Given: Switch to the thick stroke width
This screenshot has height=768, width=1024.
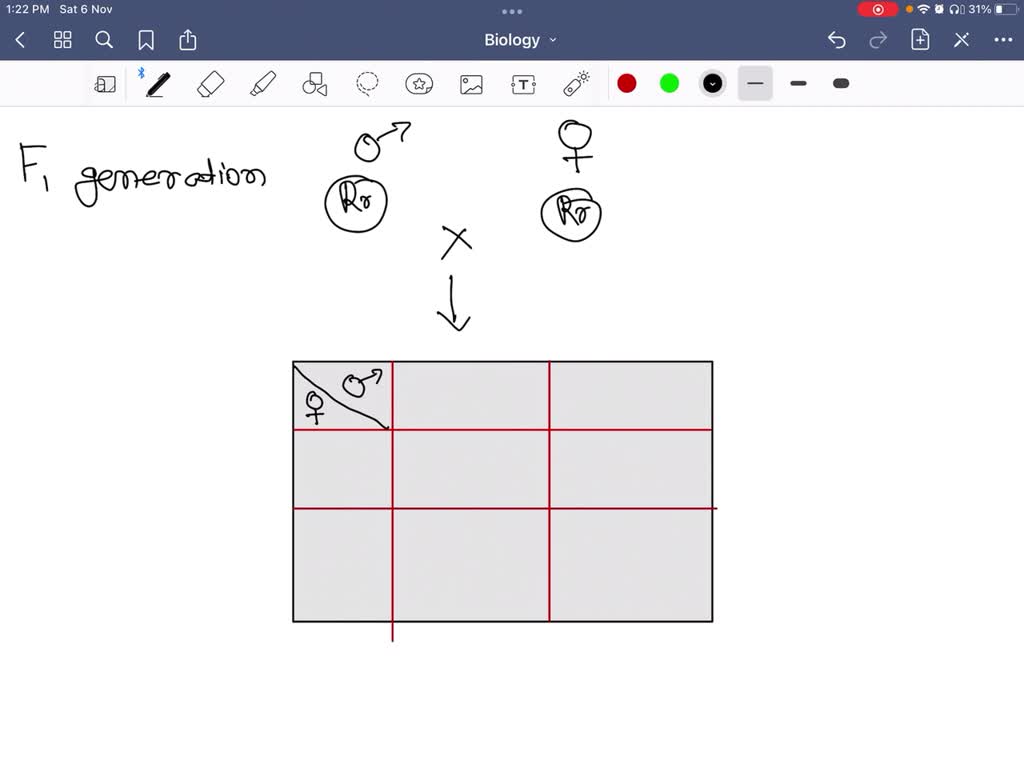Looking at the screenshot, I should (x=840, y=84).
